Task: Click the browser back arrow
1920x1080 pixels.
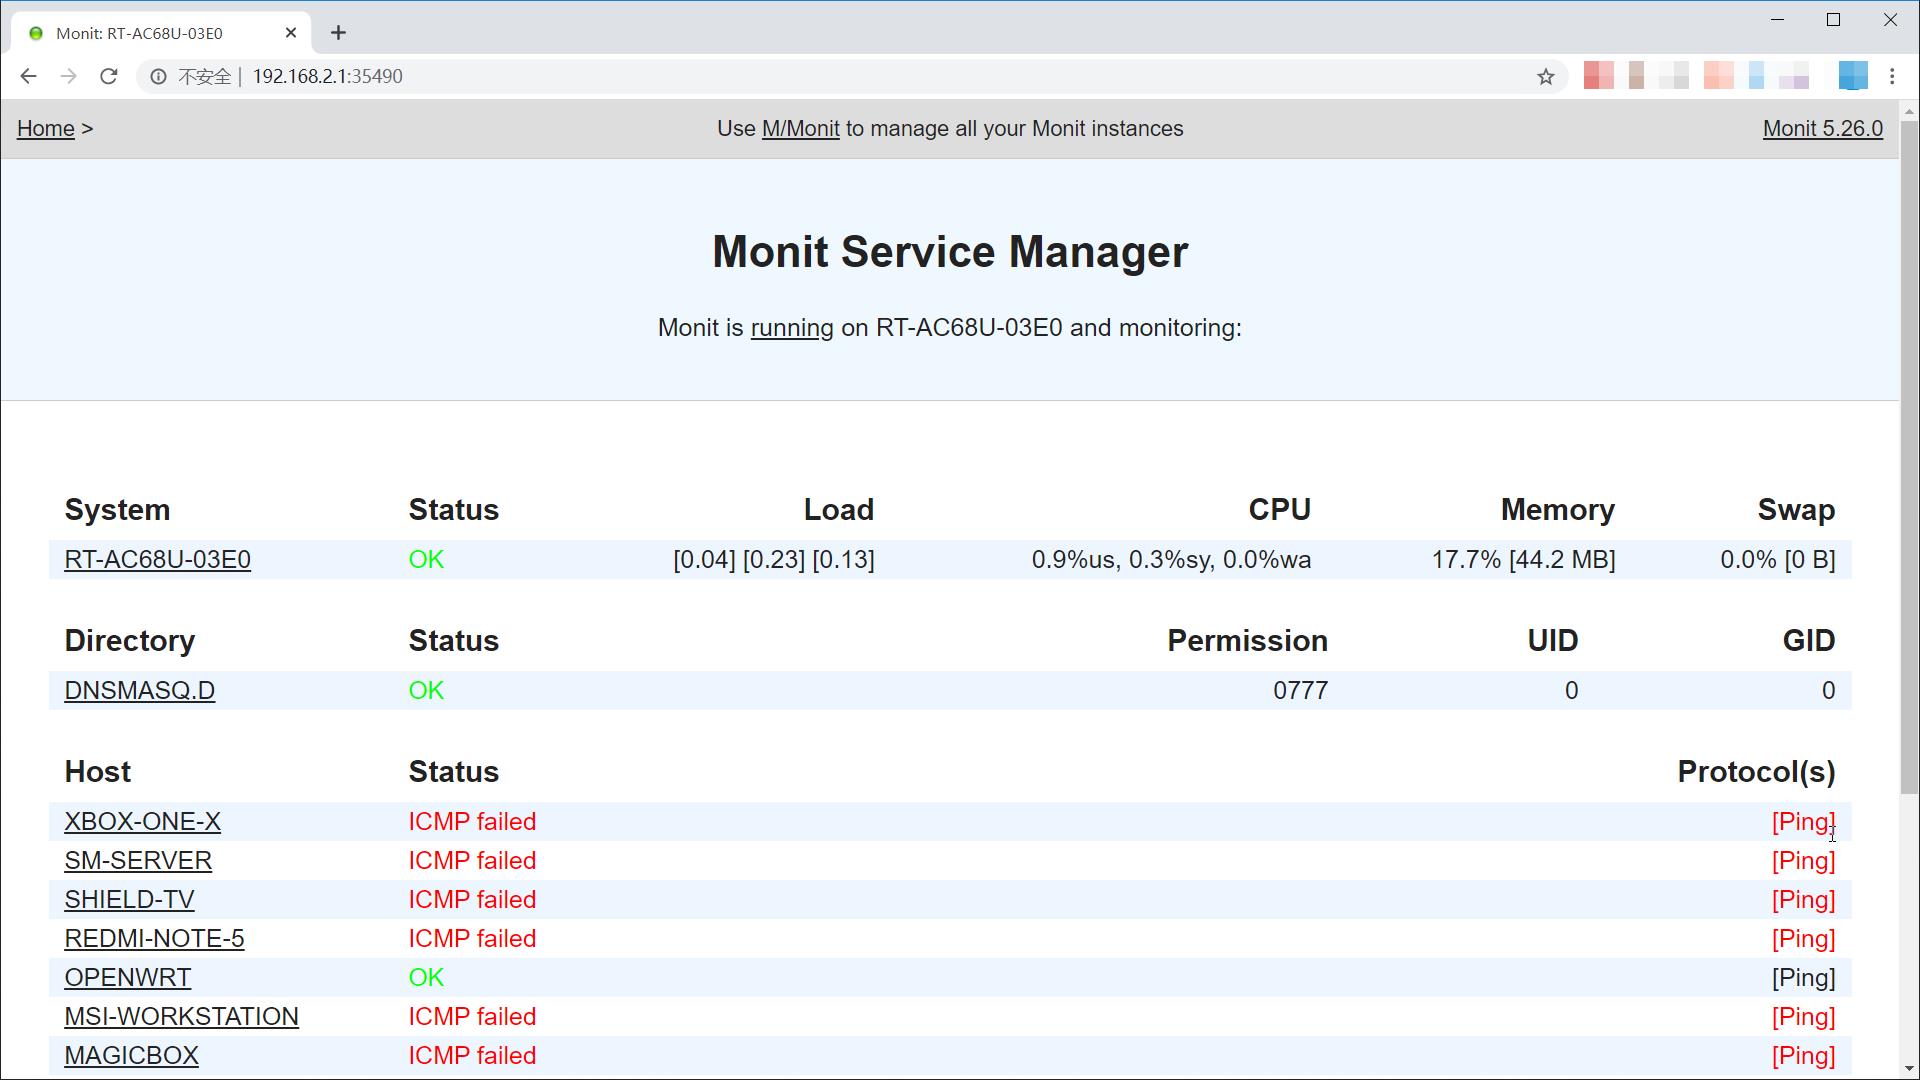Action: [28, 76]
